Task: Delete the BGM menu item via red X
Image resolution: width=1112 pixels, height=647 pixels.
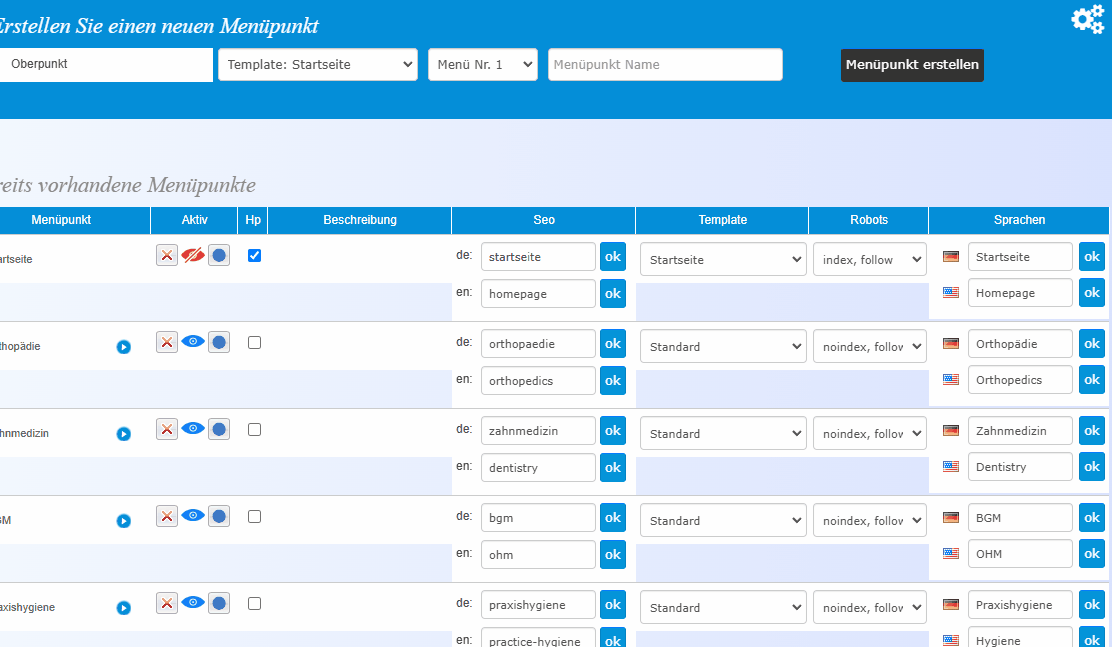Action: 167,516
